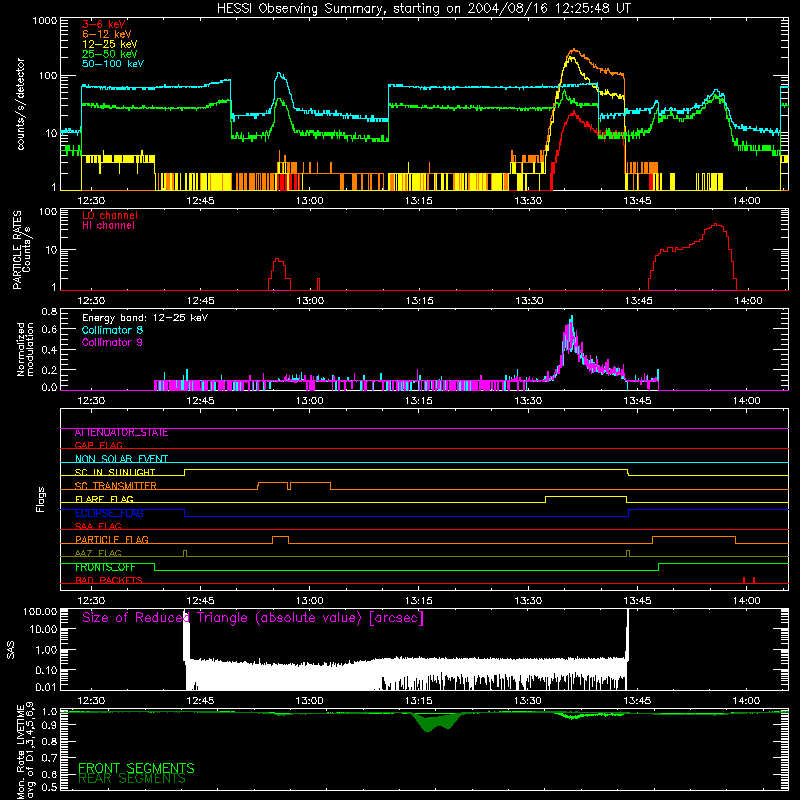Click 13:00 time label under SAS panel
Screen dimensions: 800x800
pos(309,701)
